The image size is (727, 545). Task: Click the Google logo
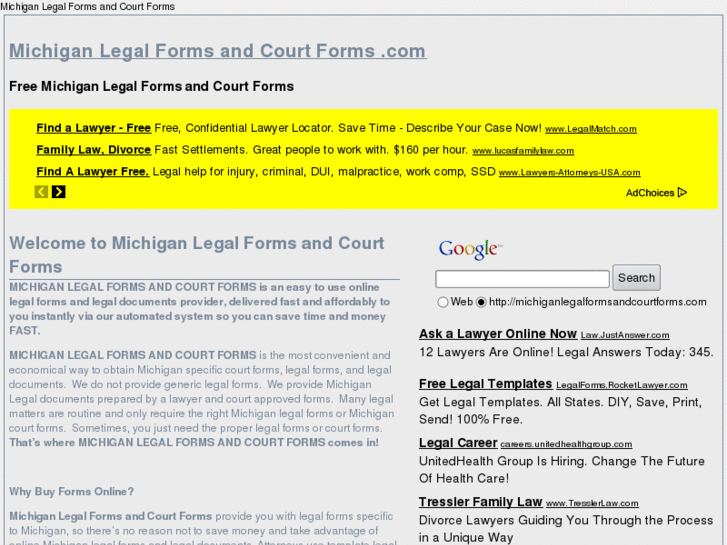470,250
